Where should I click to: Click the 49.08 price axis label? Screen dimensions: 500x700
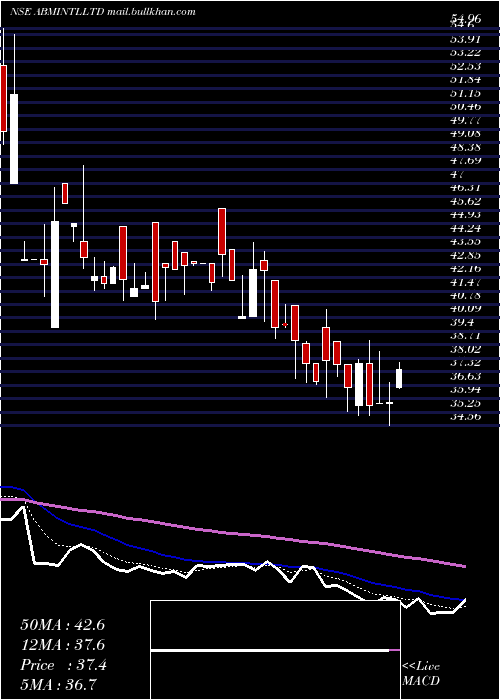[465, 133]
